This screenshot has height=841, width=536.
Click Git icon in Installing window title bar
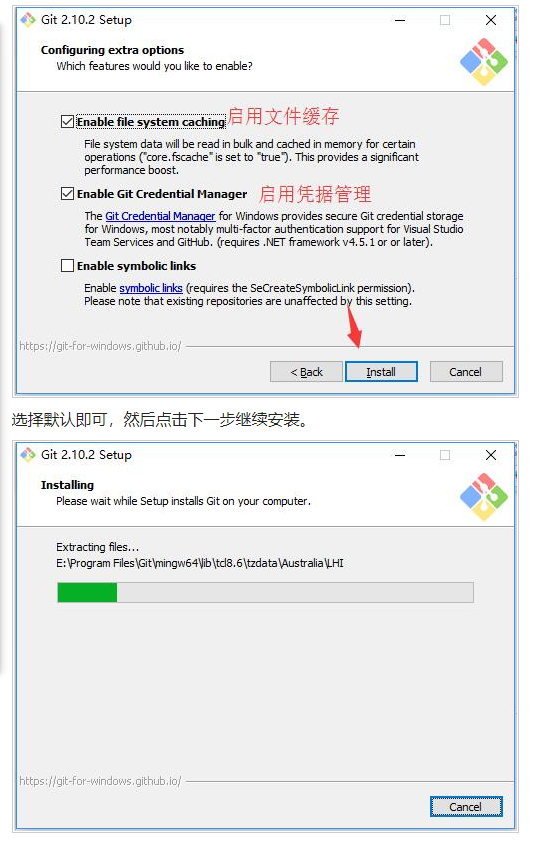(28, 455)
